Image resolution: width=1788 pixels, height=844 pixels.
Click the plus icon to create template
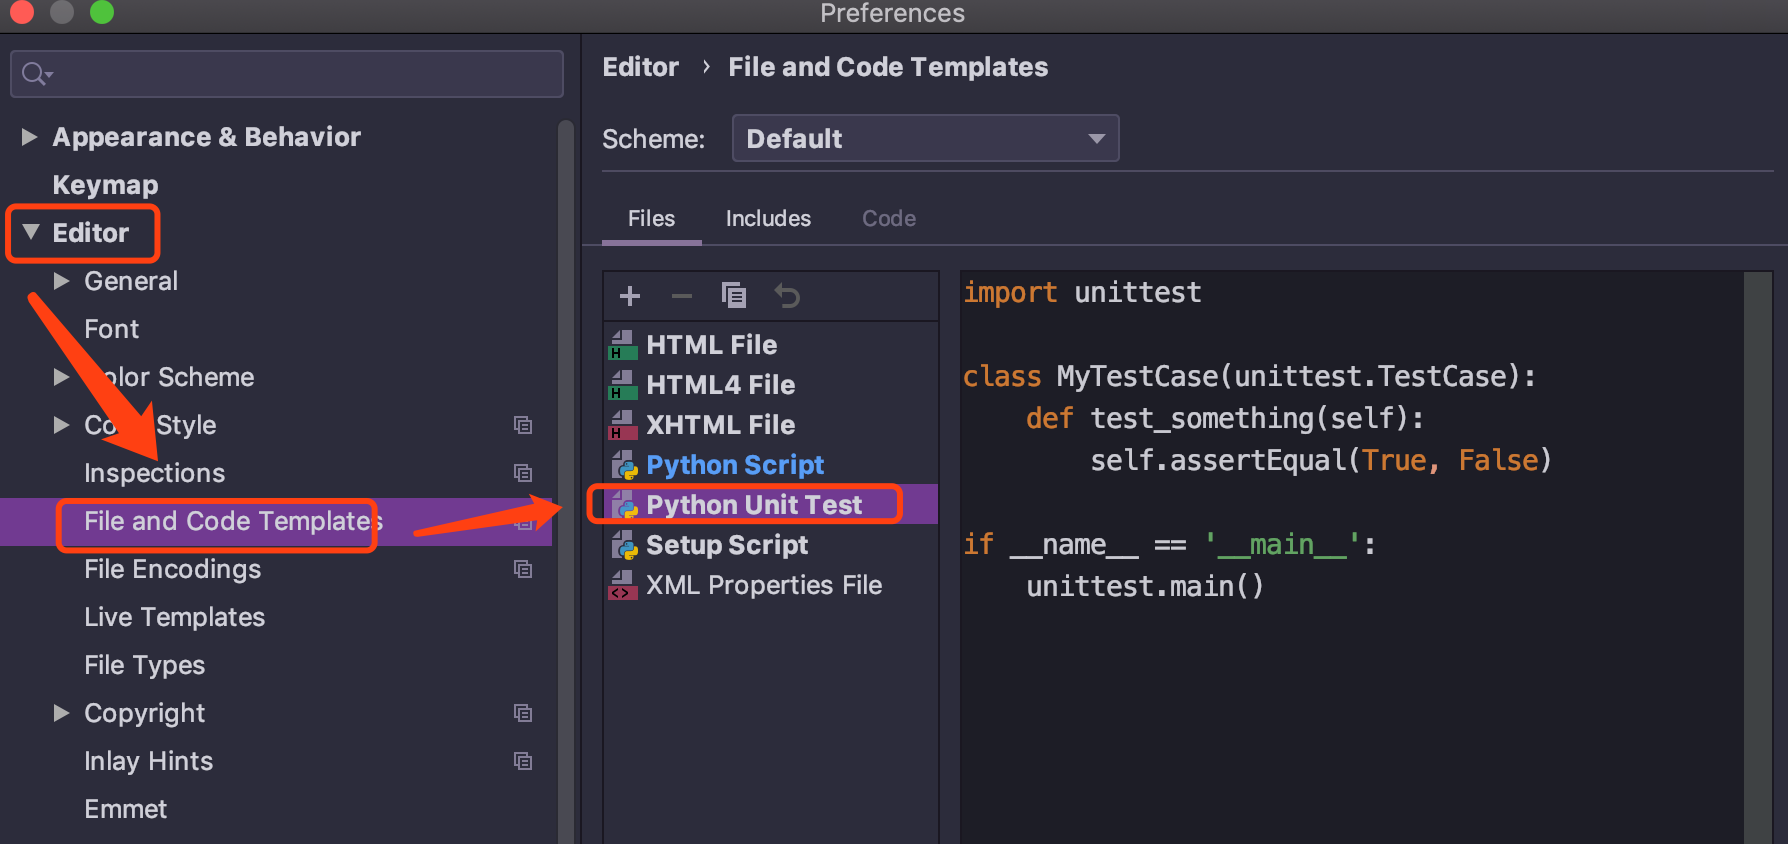[630, 296]
